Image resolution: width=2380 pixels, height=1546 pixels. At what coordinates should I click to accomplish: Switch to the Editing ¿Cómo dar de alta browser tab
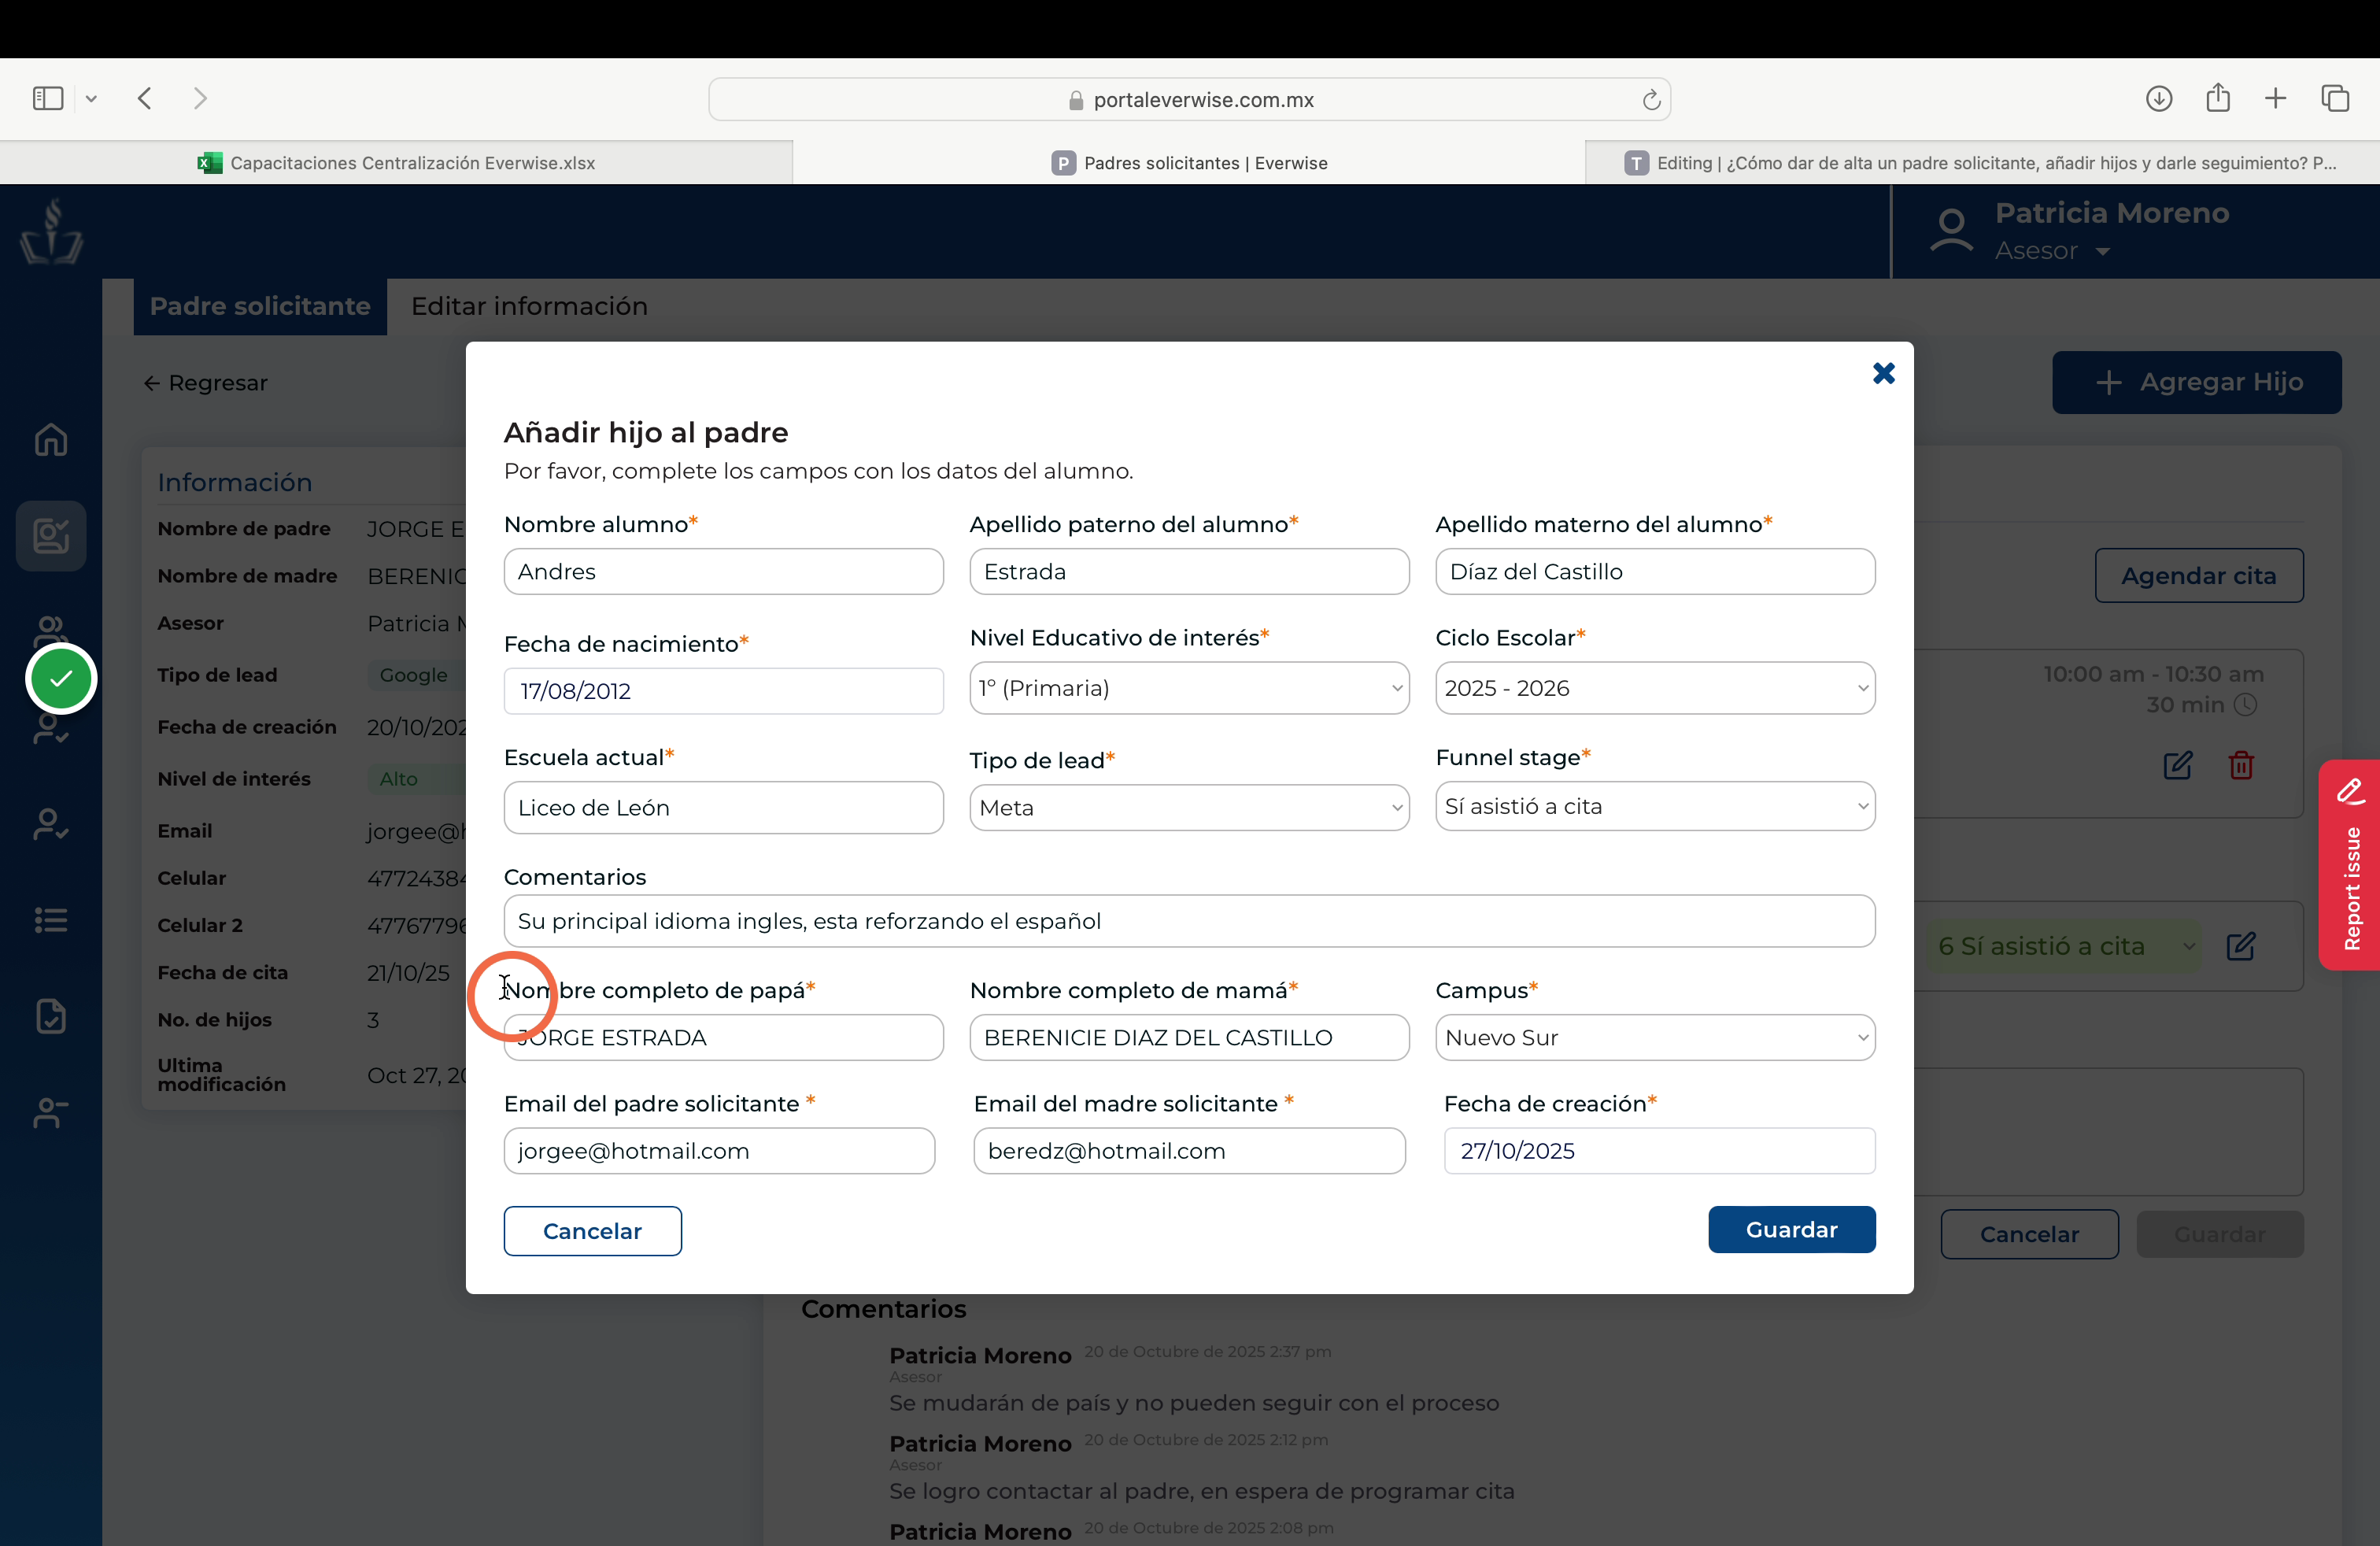pos(1982,163)
